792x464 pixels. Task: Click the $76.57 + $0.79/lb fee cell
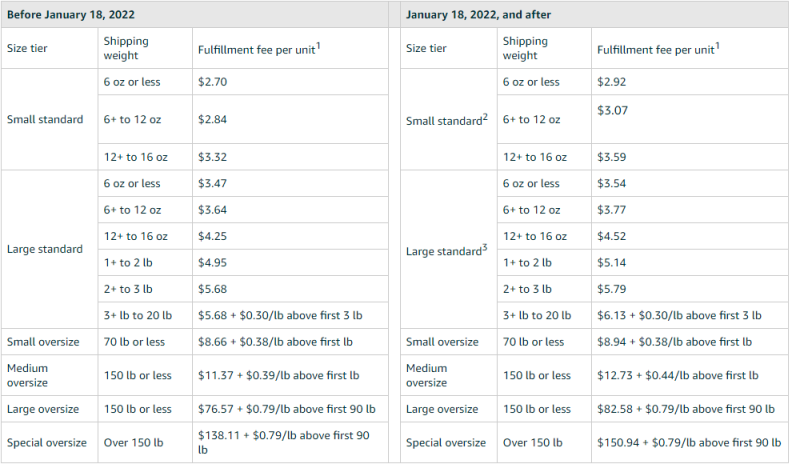point(286,409)
